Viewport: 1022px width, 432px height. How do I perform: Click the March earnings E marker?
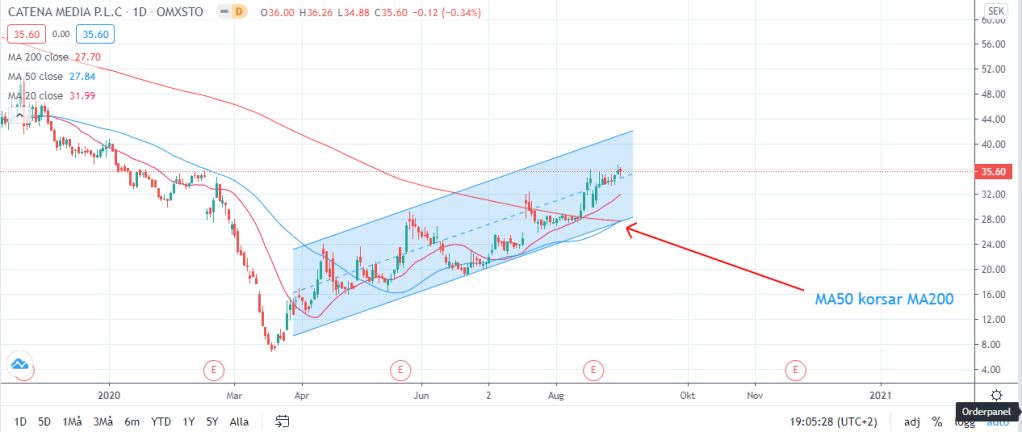click(x=213, y=370)
